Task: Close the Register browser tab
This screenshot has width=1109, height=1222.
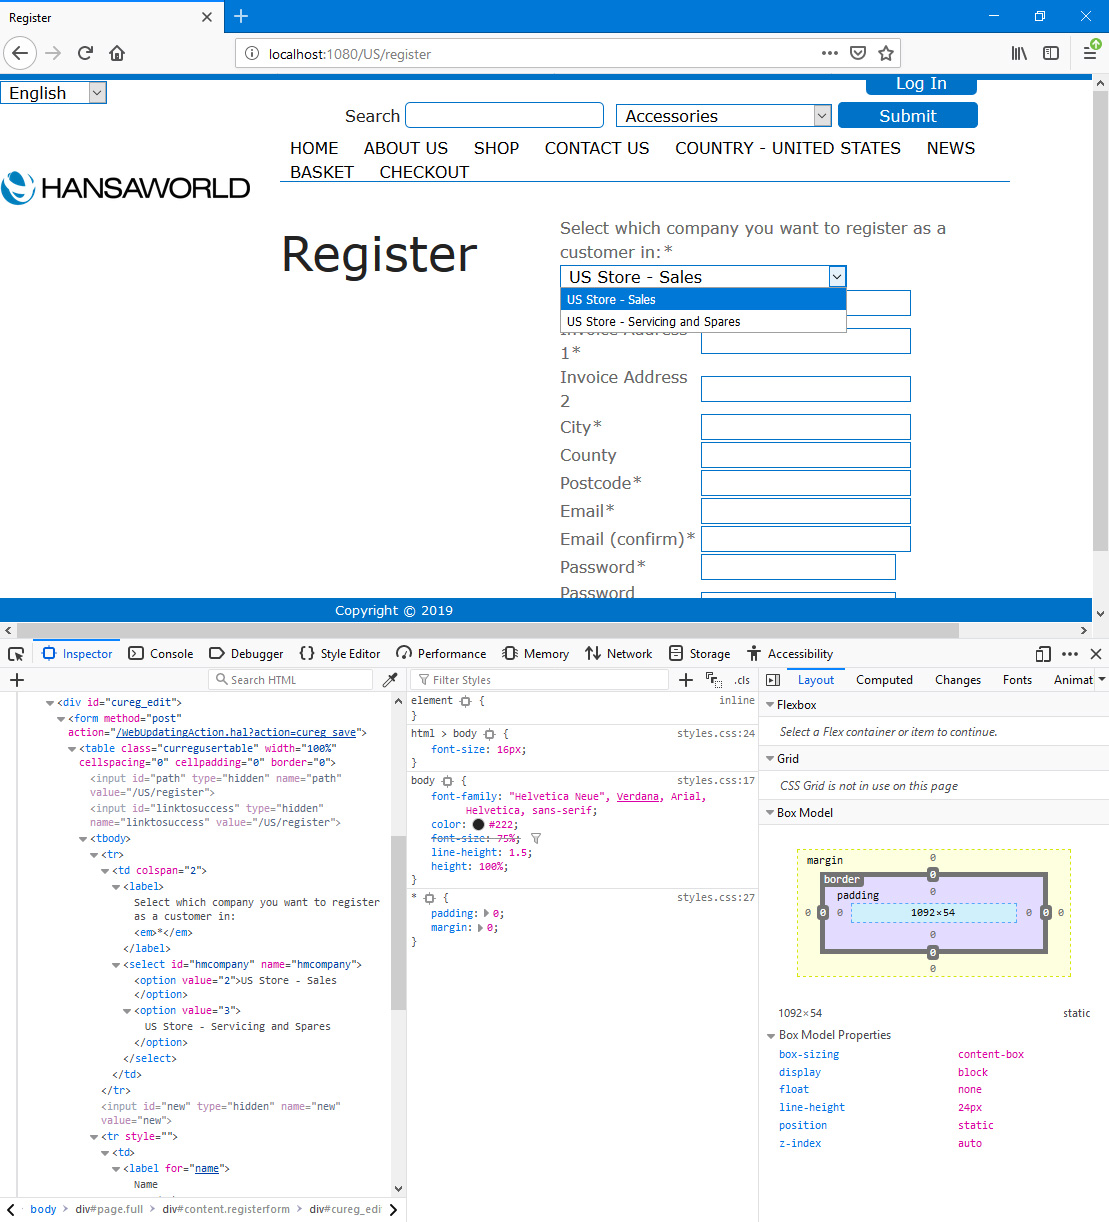Action: [207, 17]
